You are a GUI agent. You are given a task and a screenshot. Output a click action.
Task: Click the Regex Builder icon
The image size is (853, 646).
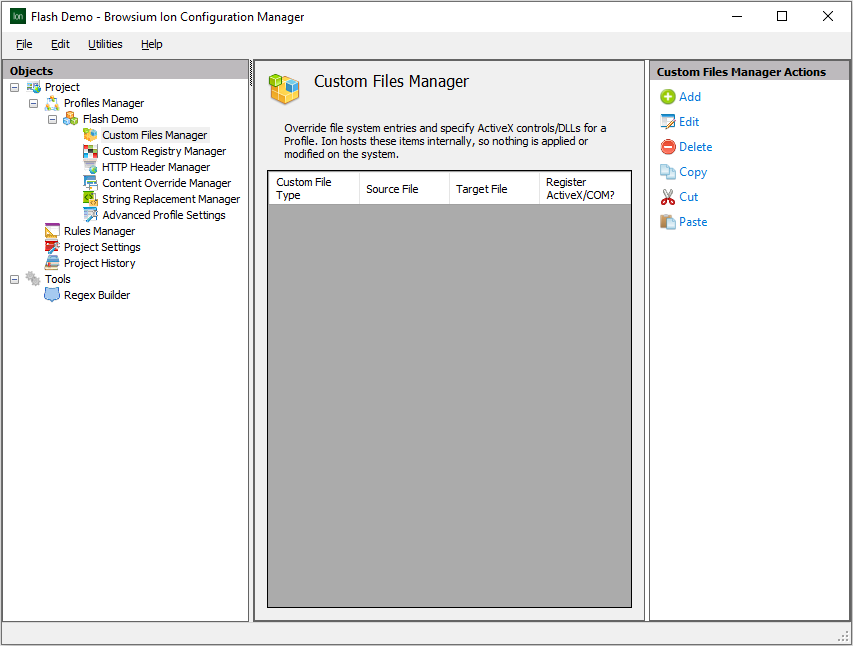click(x=52, y=295)
